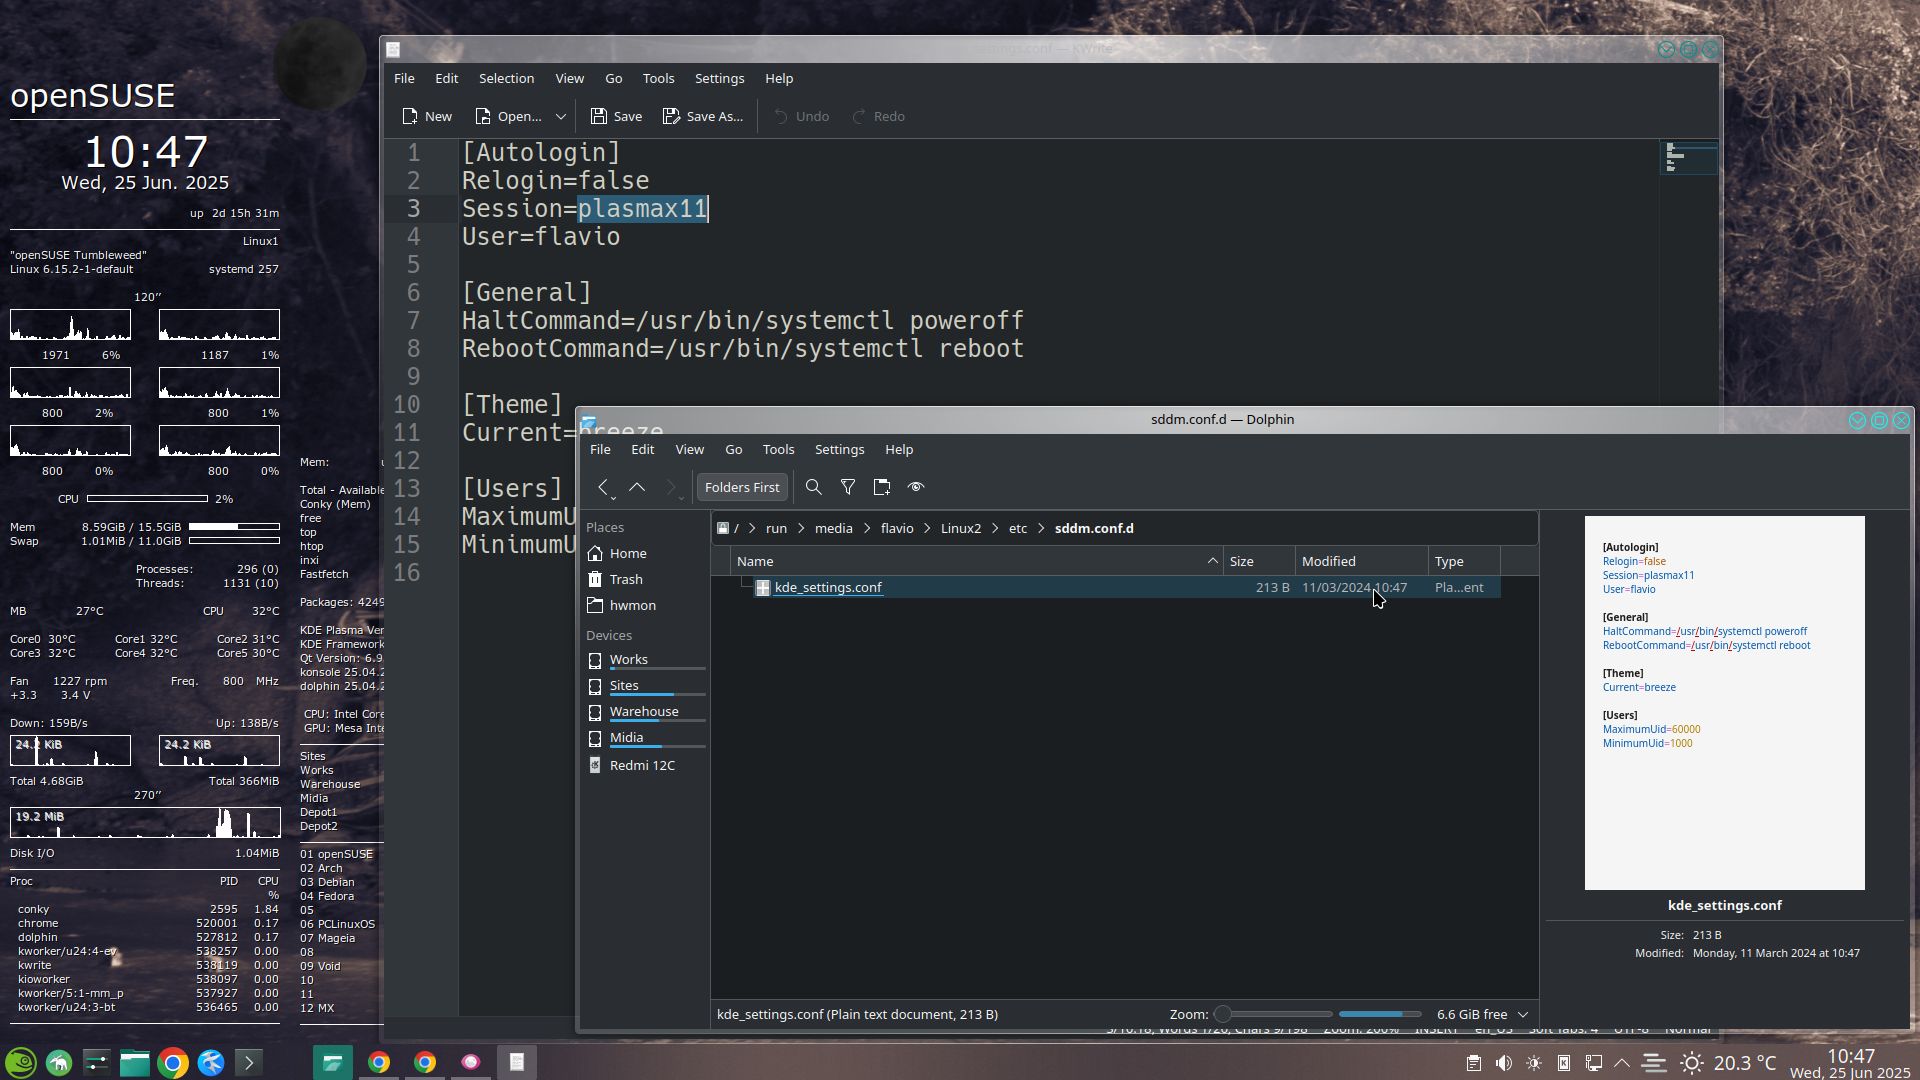The width and height of the screenshot is (1920, 1080).
Task: Open Warehouse device in Dolphin
Action: tap(643, 712)
